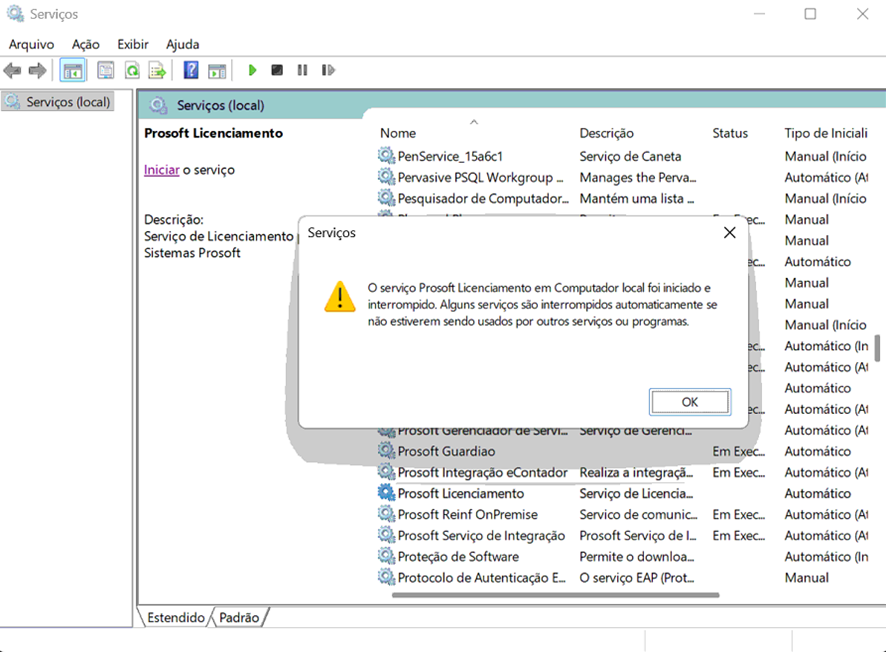
Task: Click the Iniciar link to start service
Action: [x=162, y=169]
